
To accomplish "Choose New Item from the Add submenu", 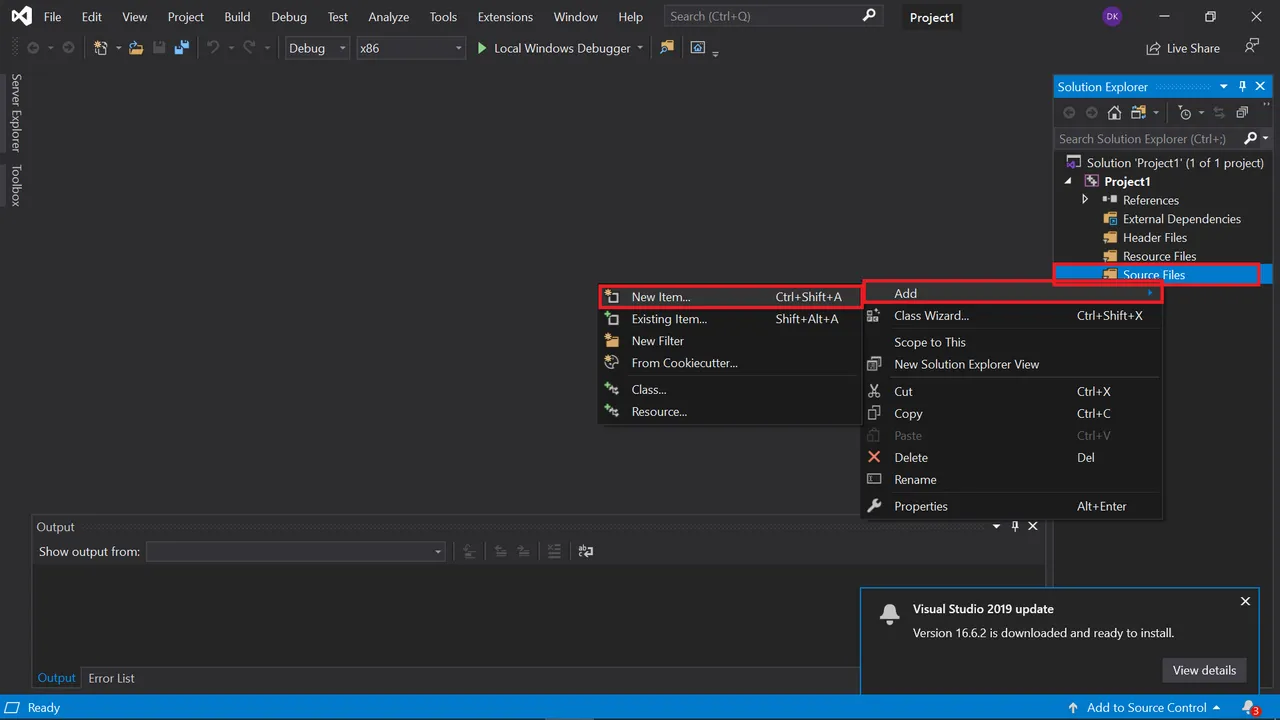I will 730,297.
